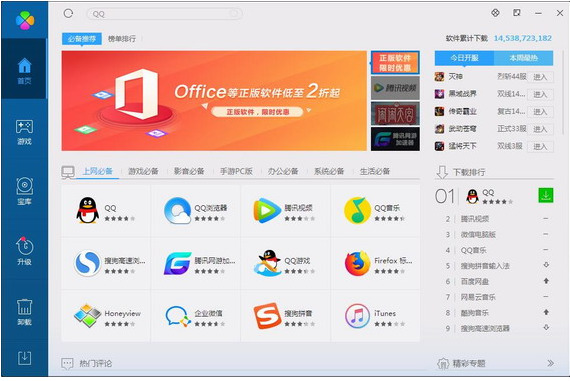Image resolution: width=570 pixels, height=381 pixels.
Task: Click the 灭神 game icon in server list
Action: pyautogui.click(x=439, y=76)
